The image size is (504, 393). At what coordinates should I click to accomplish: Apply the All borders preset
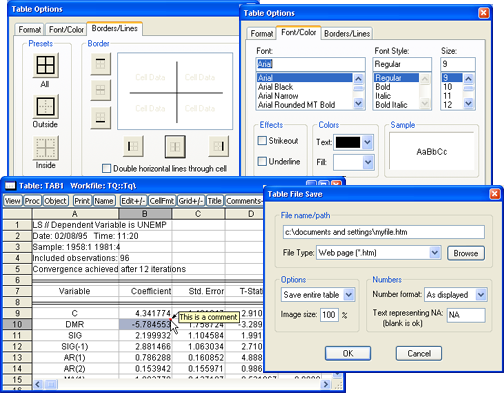tap(46, 65)
